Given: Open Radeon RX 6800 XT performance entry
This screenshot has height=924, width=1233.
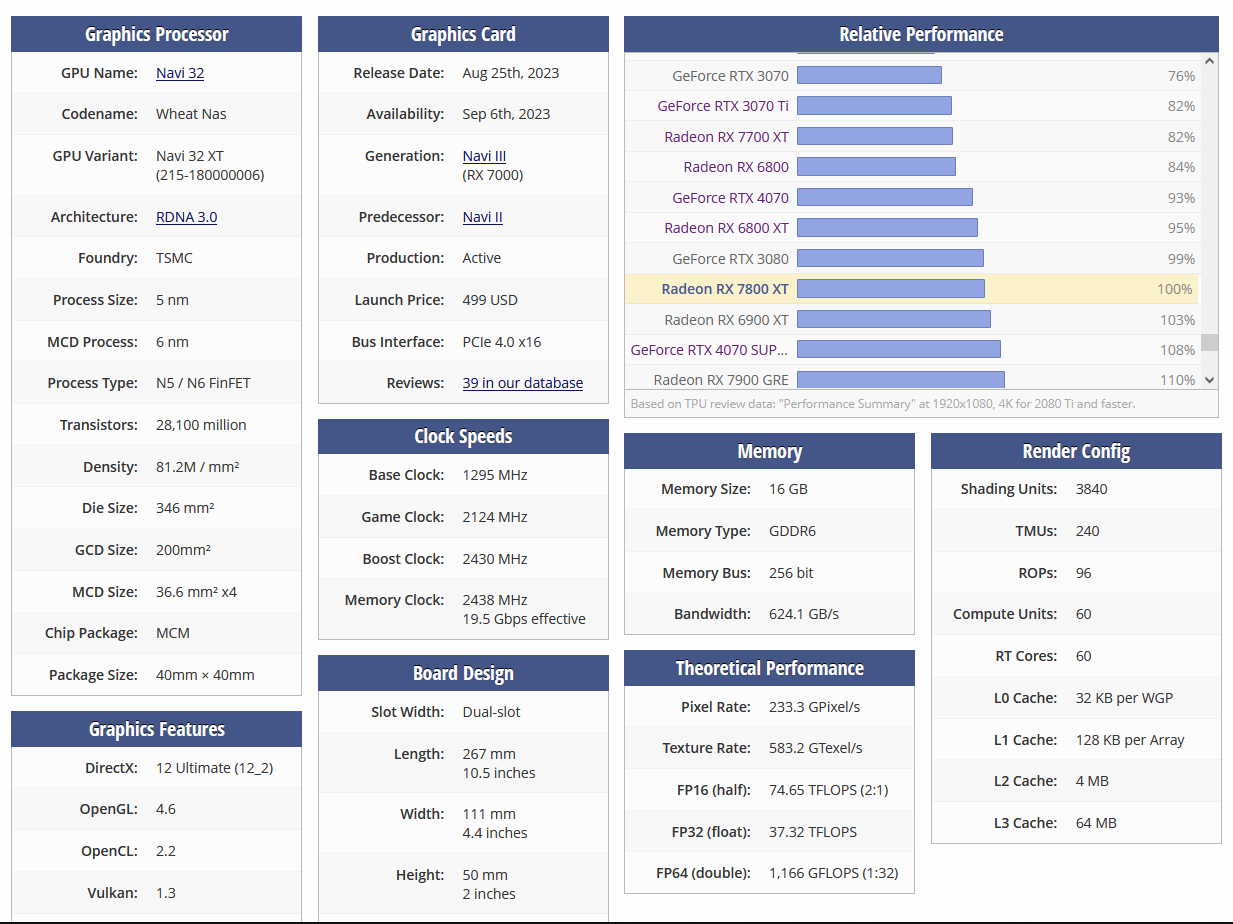Looking at the screenshot, I should [726, 228].
